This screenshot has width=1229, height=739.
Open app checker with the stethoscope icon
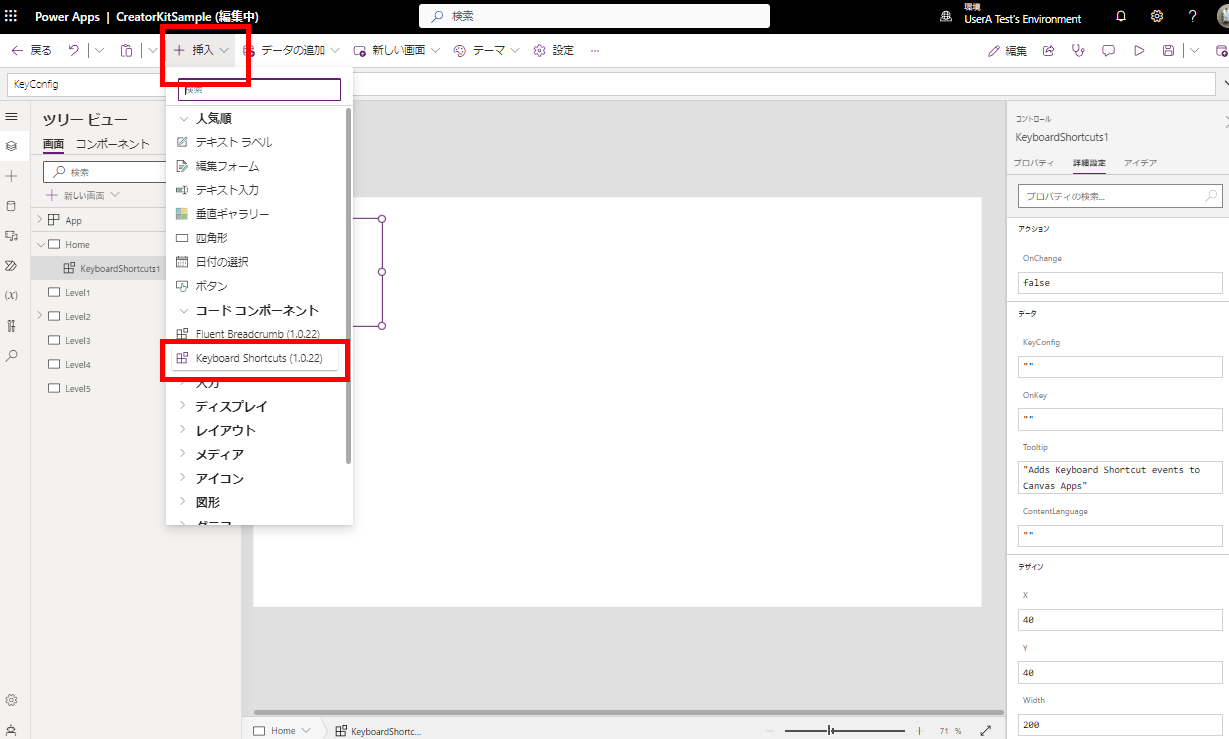pos(1078,50)
